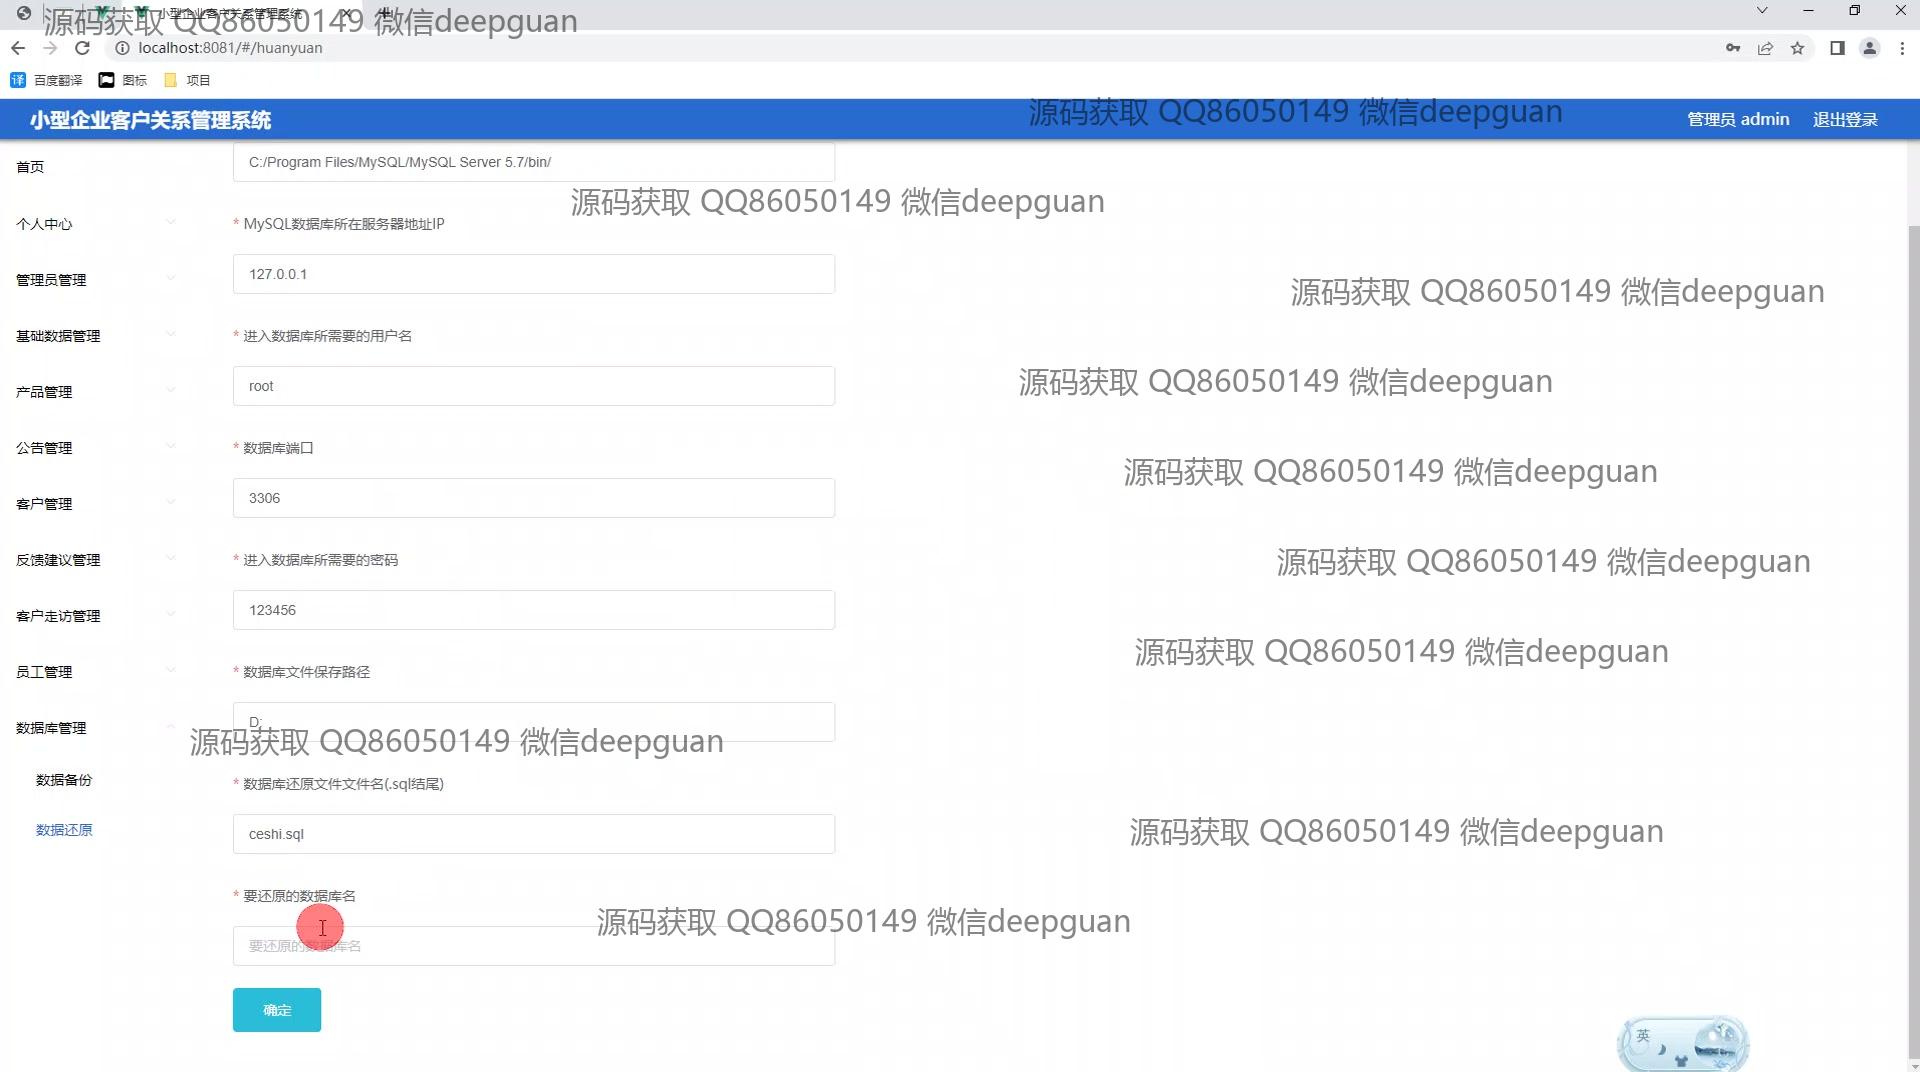Collapse the 数据库管理 chevron

click(x=170, y=726)
